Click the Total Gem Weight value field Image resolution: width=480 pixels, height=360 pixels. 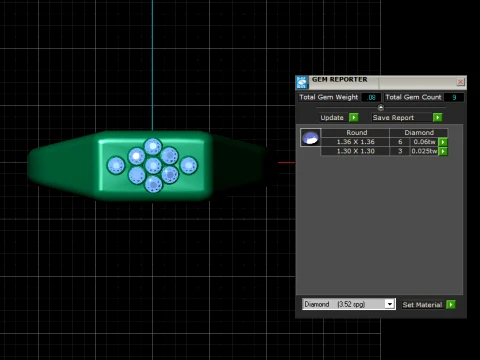372,97
